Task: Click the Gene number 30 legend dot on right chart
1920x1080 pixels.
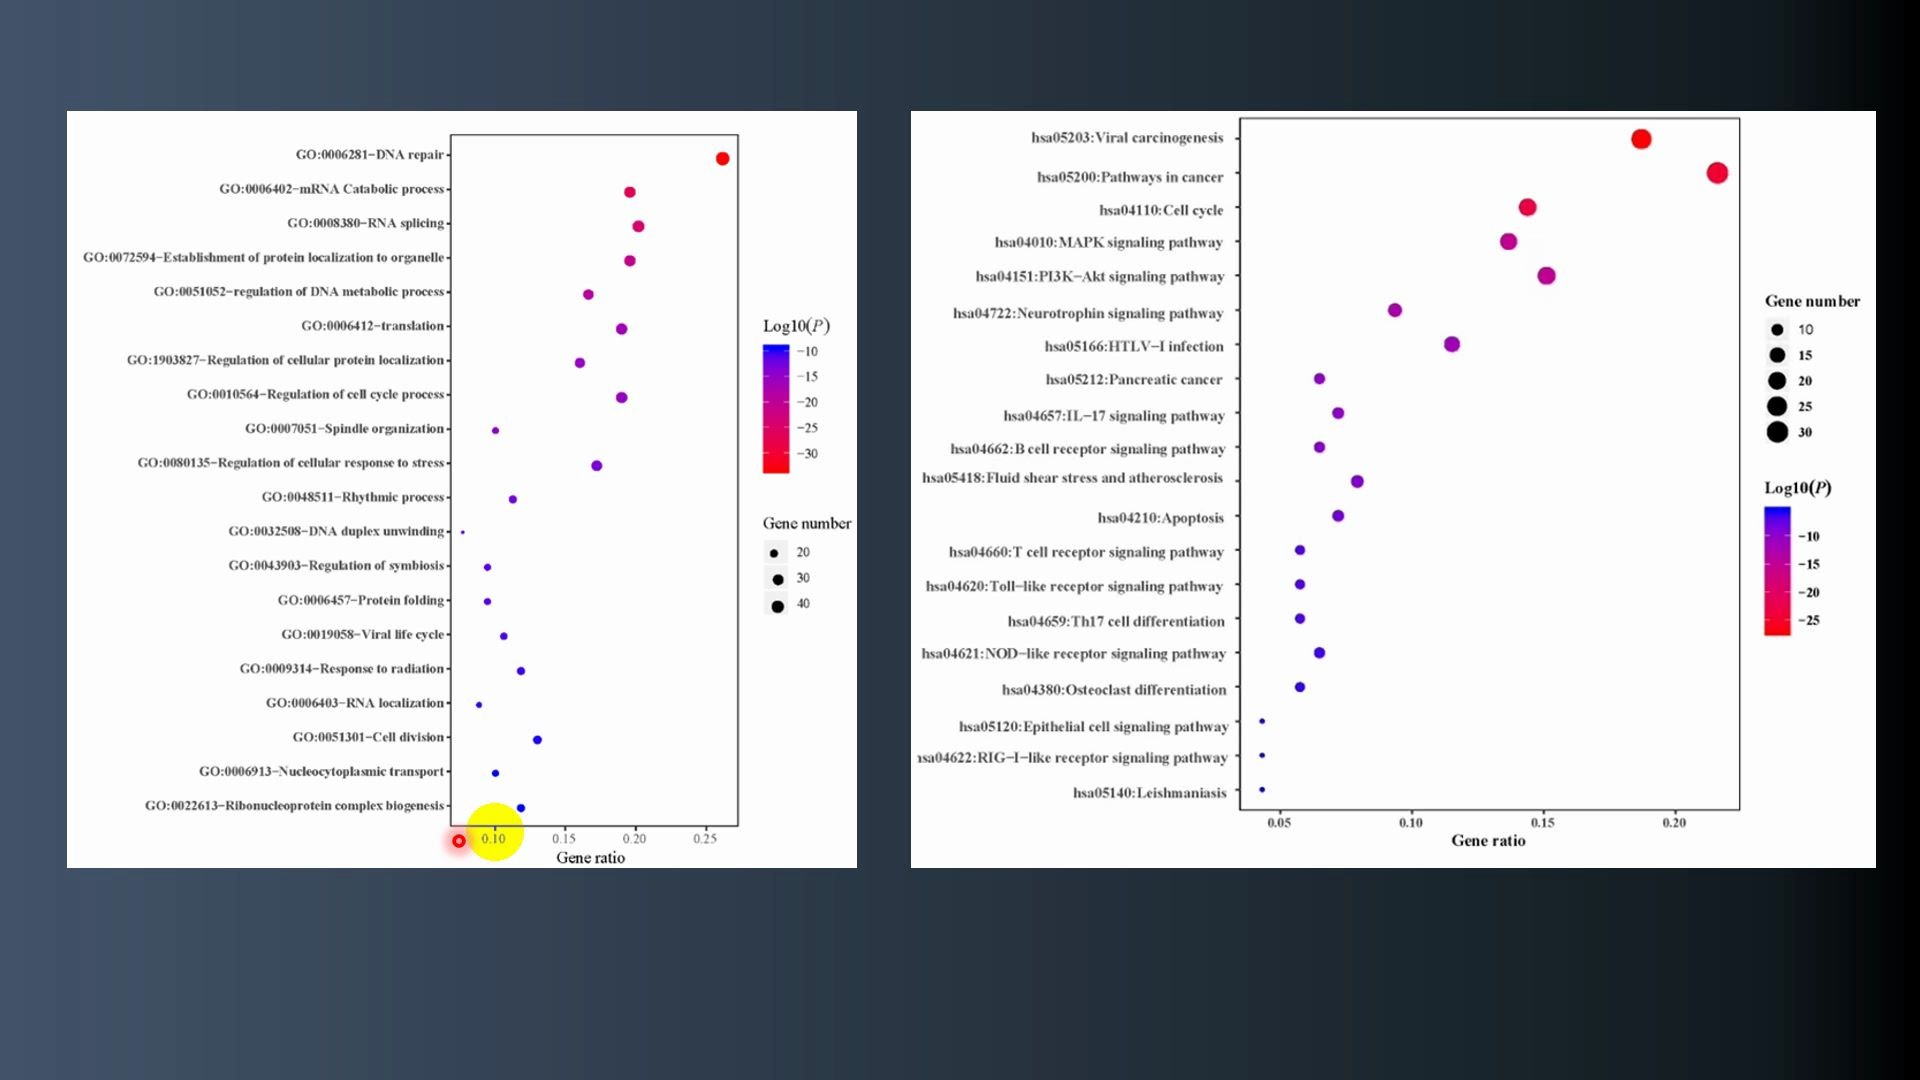Action: pyautogui.click(x=1777, y=432)
